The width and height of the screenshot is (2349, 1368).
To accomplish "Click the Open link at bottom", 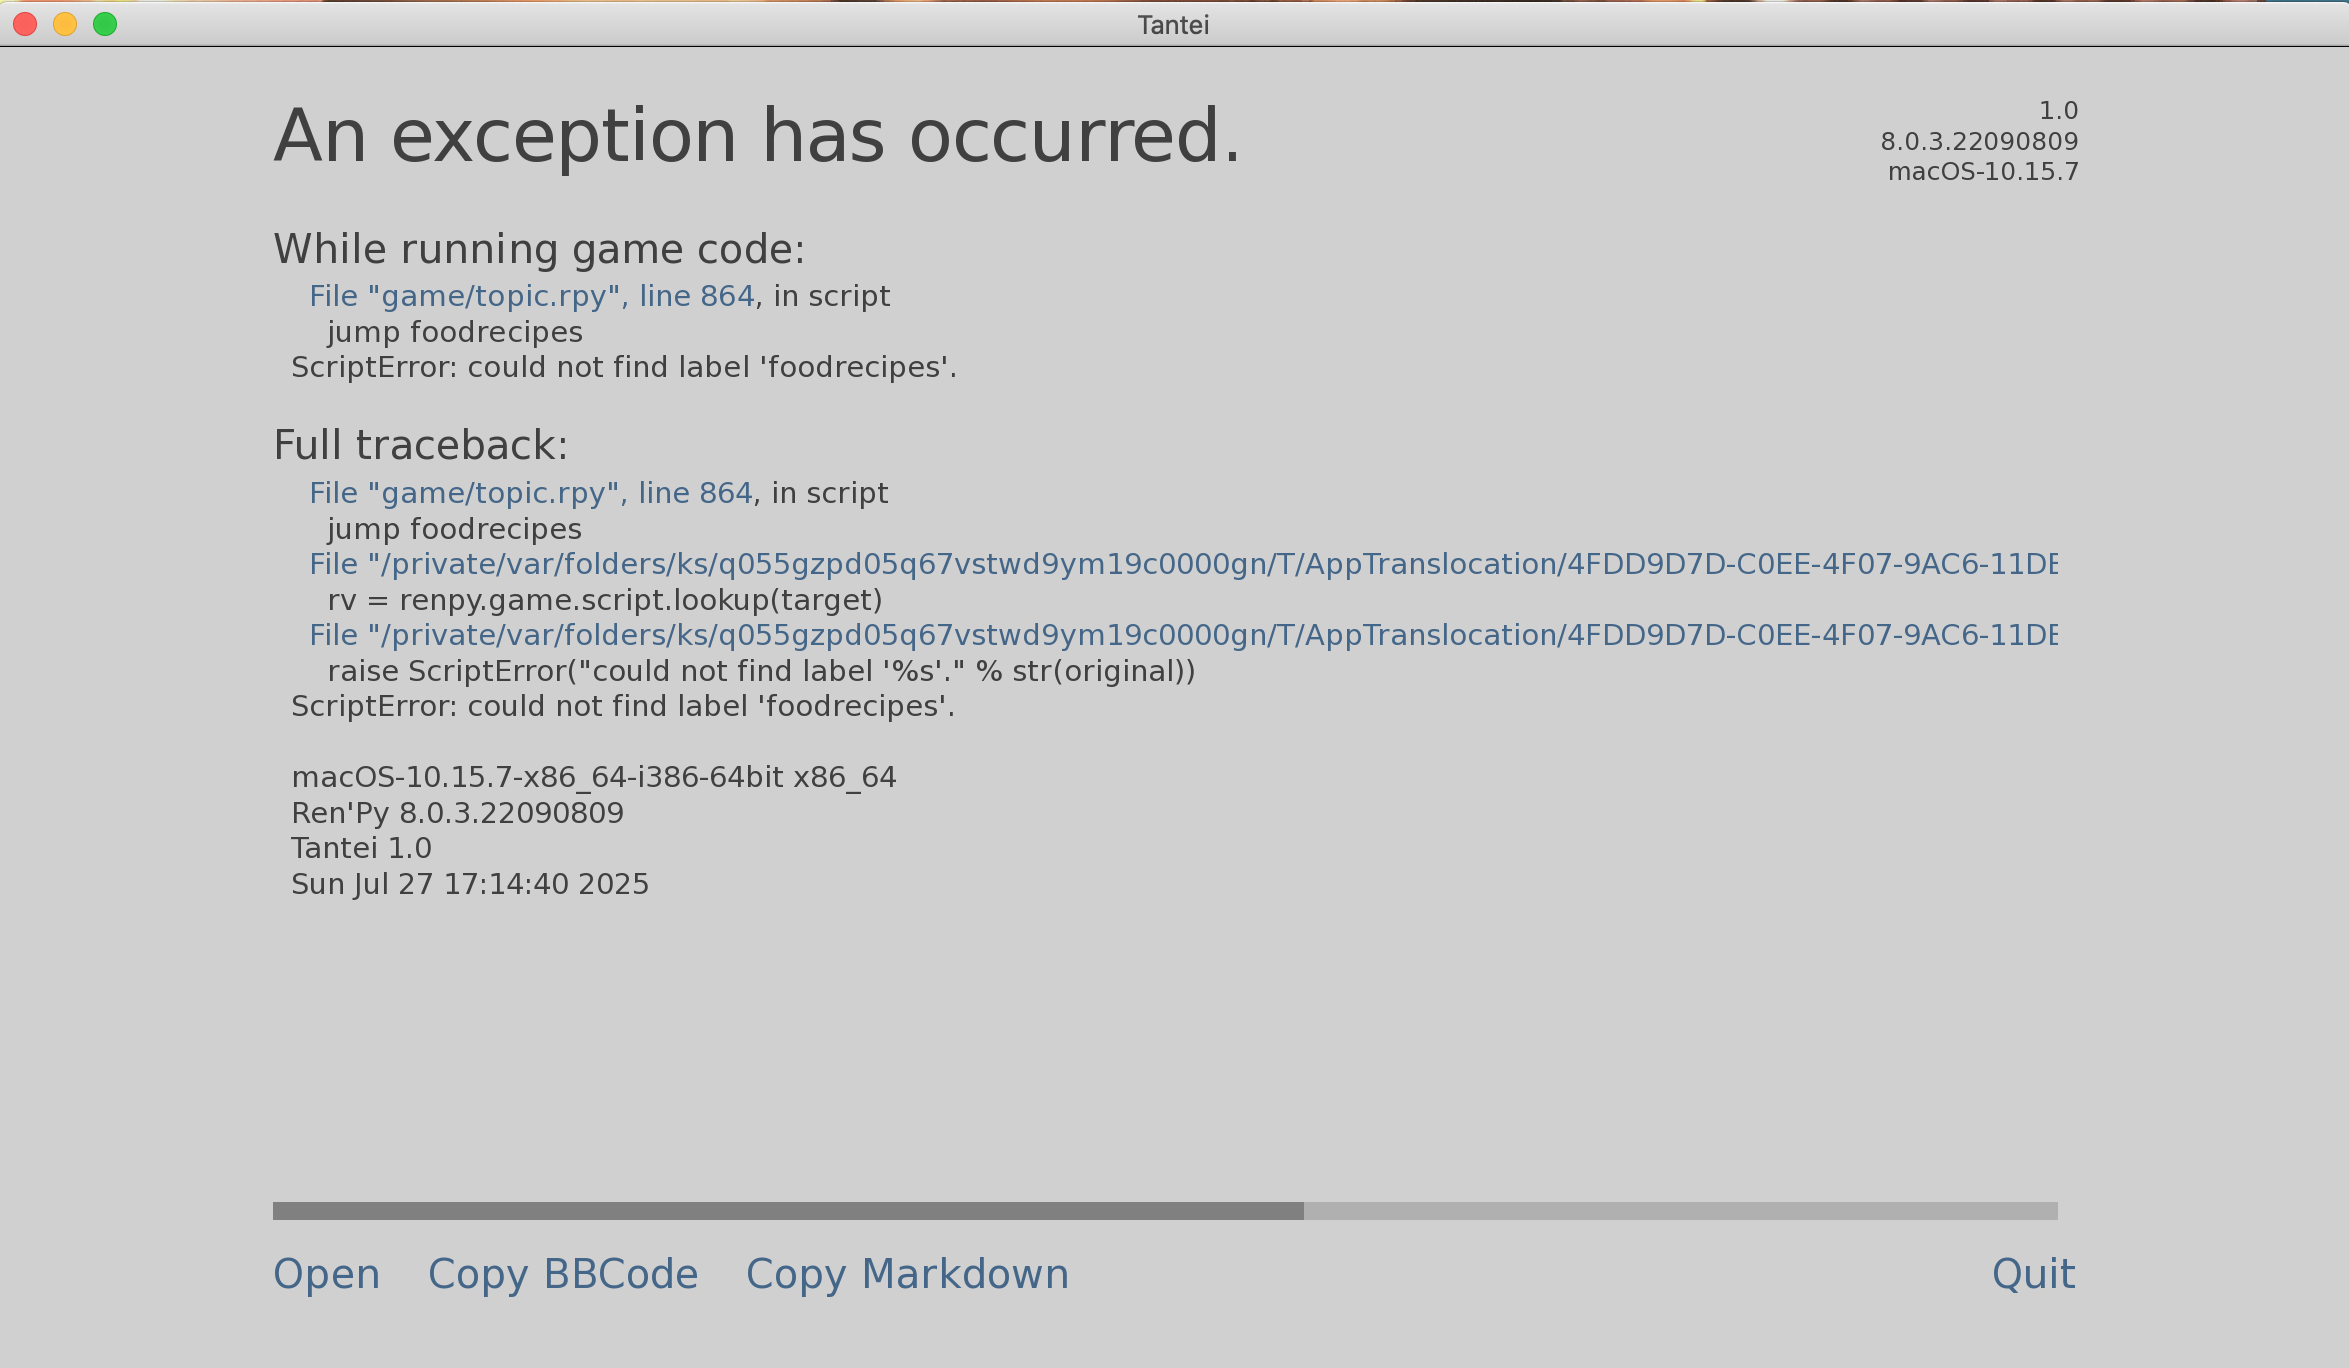I will point(326,1274).
